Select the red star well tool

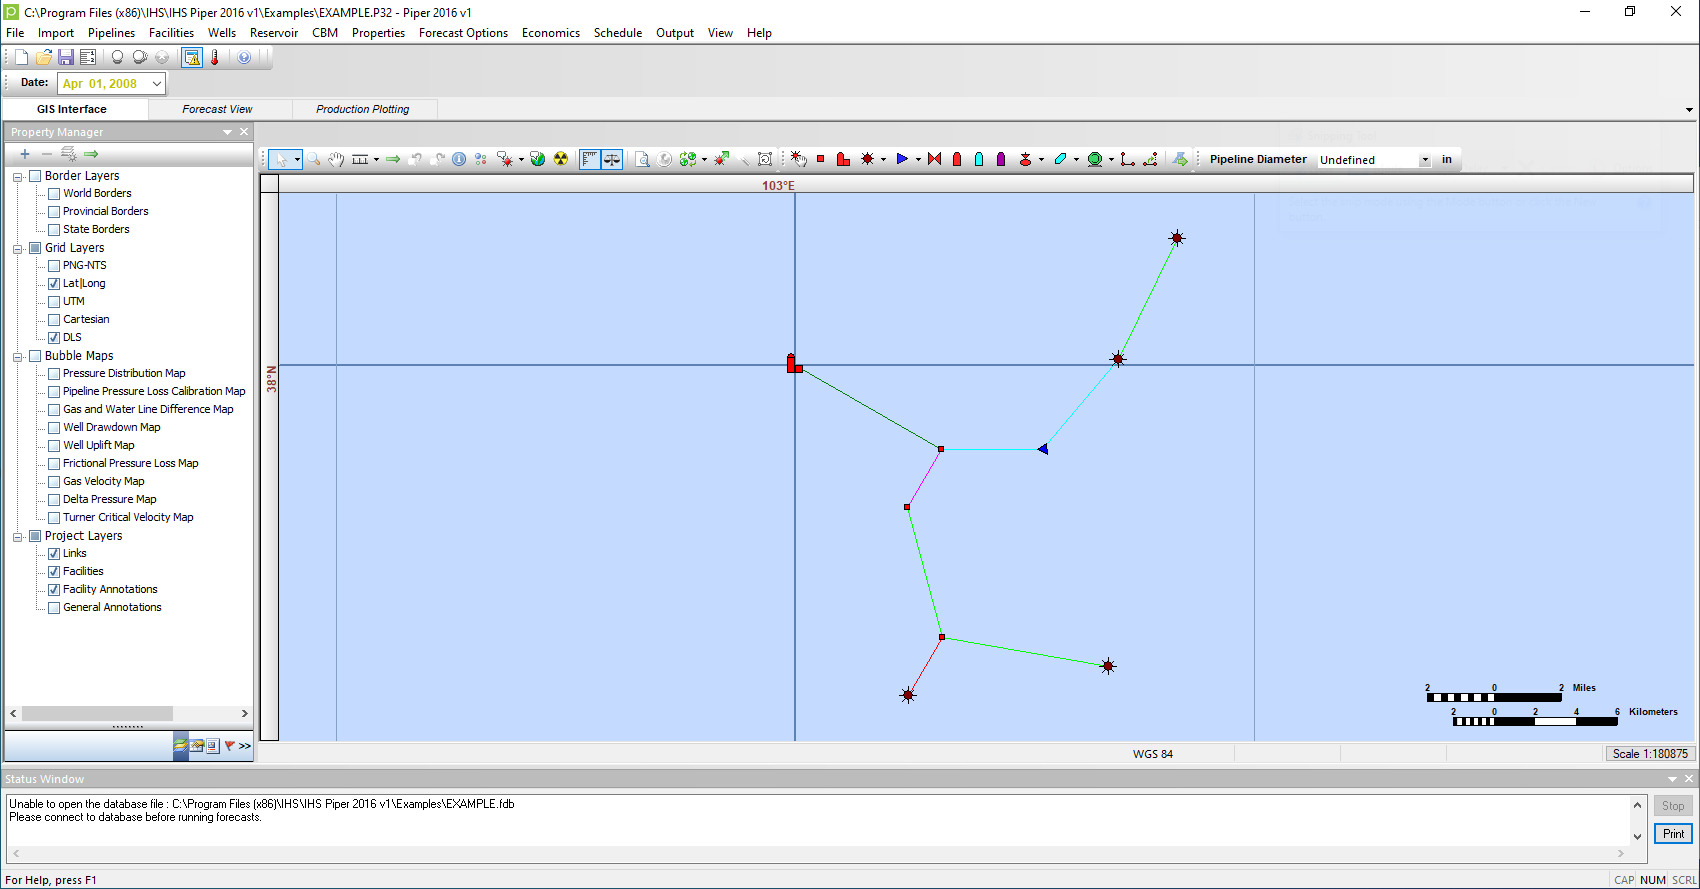coord(867,159)
